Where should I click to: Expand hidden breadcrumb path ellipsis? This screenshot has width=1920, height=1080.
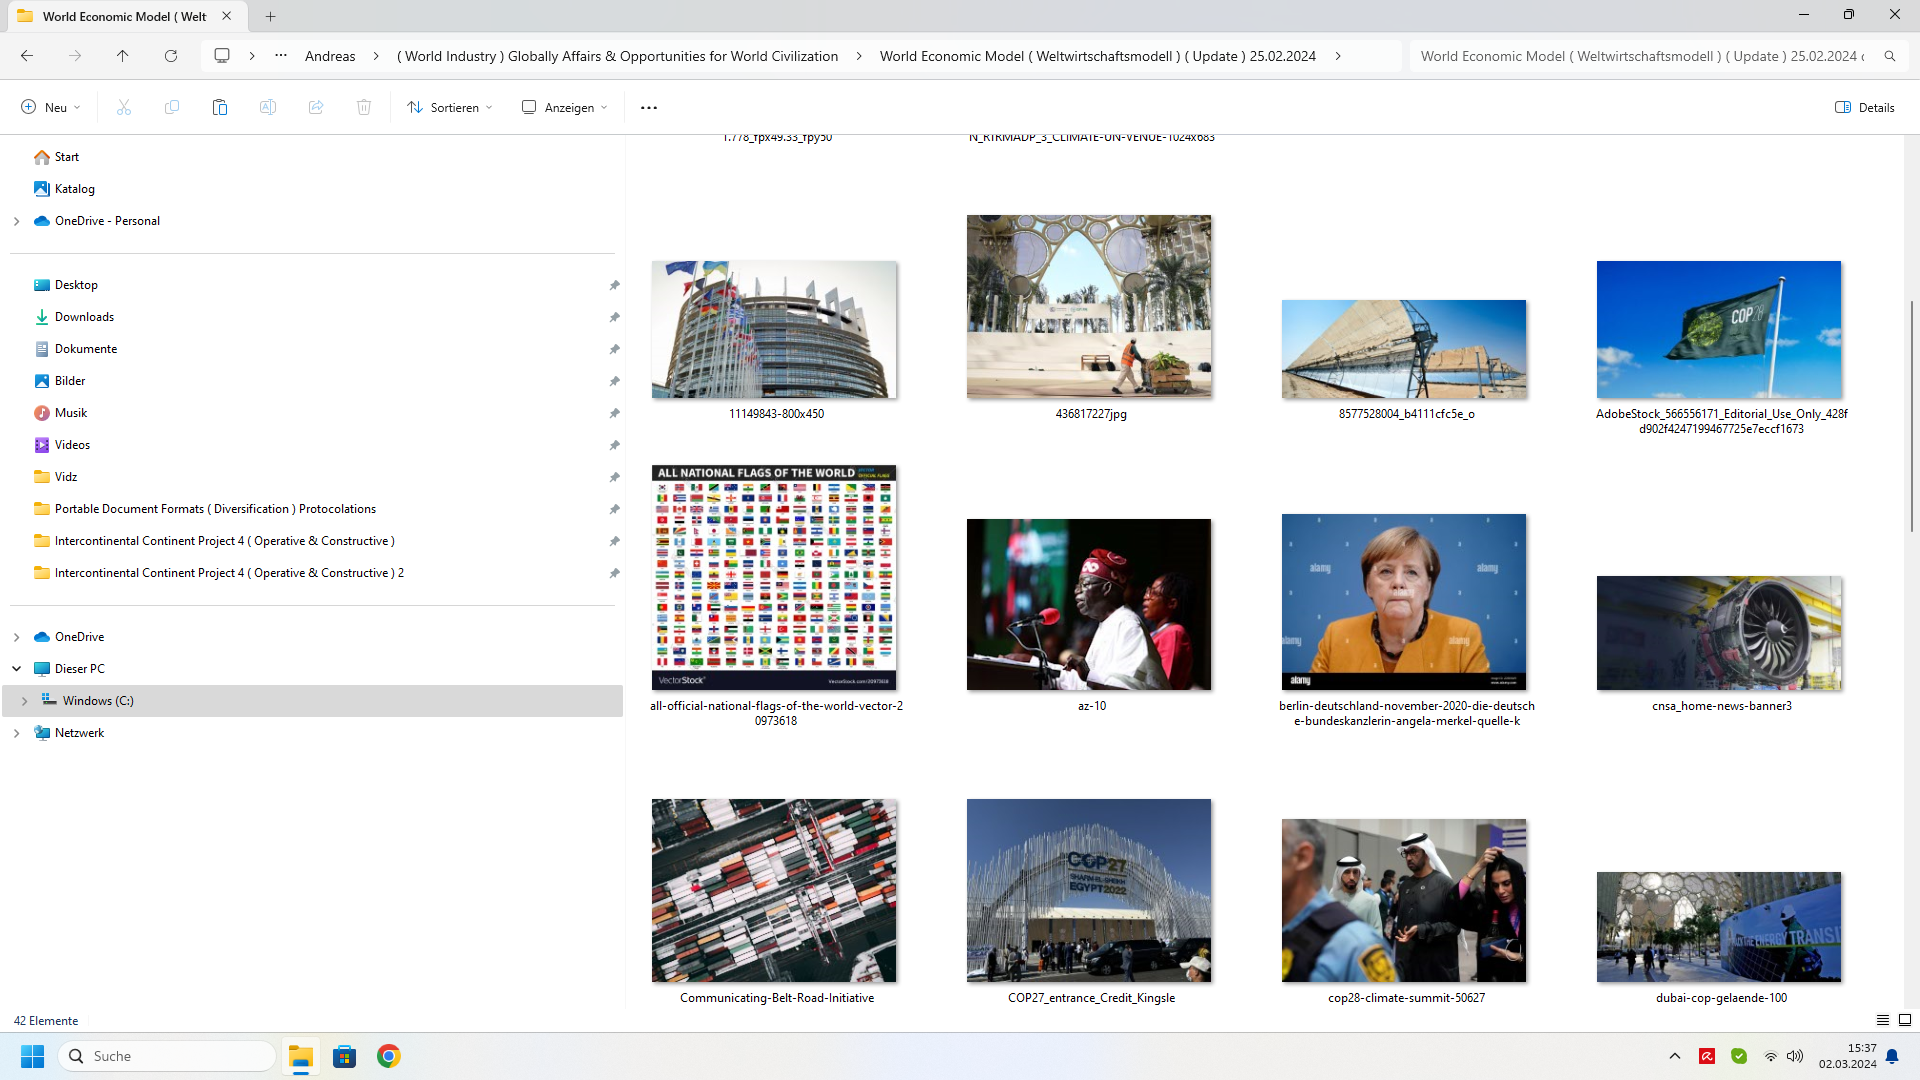click(281, 56)
